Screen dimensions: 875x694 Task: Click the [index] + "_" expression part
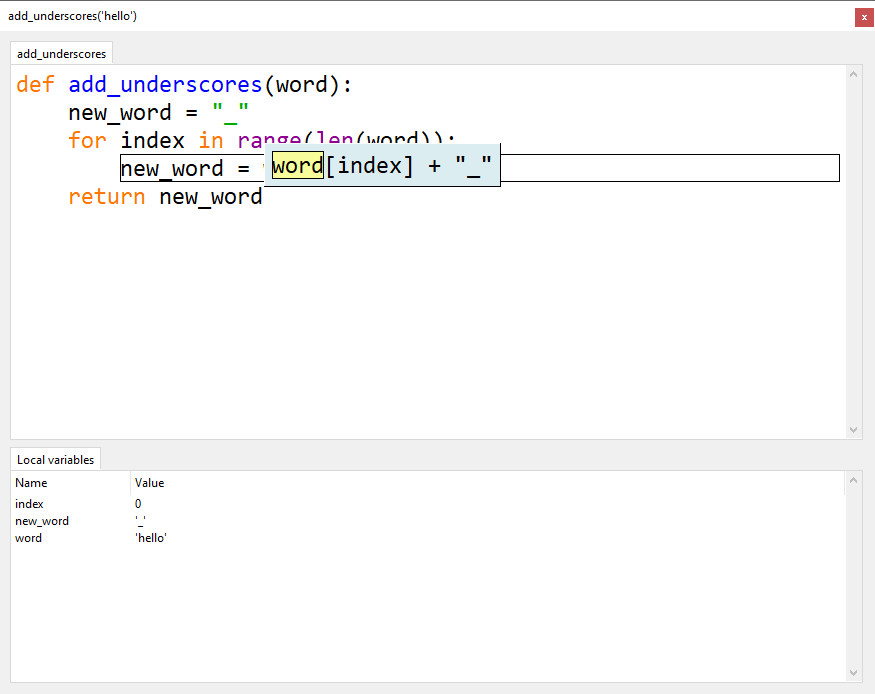pos(409,166)
